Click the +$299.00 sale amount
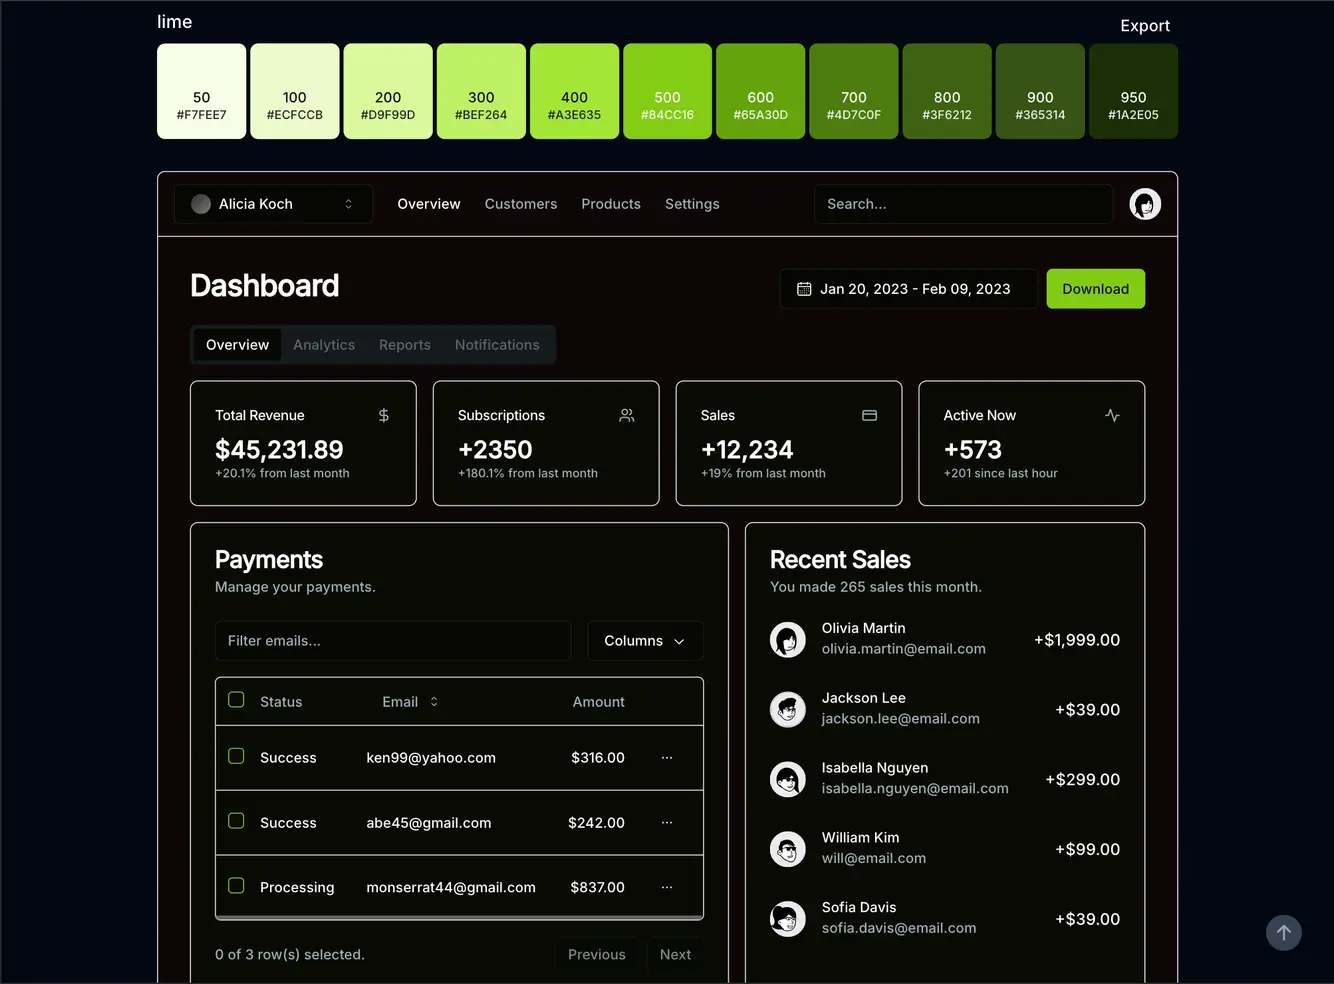 (1082, 779)
